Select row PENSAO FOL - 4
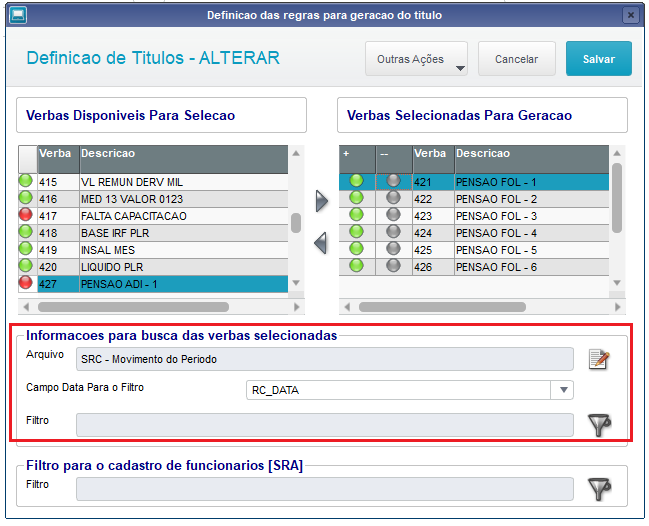The image size is (649, 526). [x=474, y=233]
